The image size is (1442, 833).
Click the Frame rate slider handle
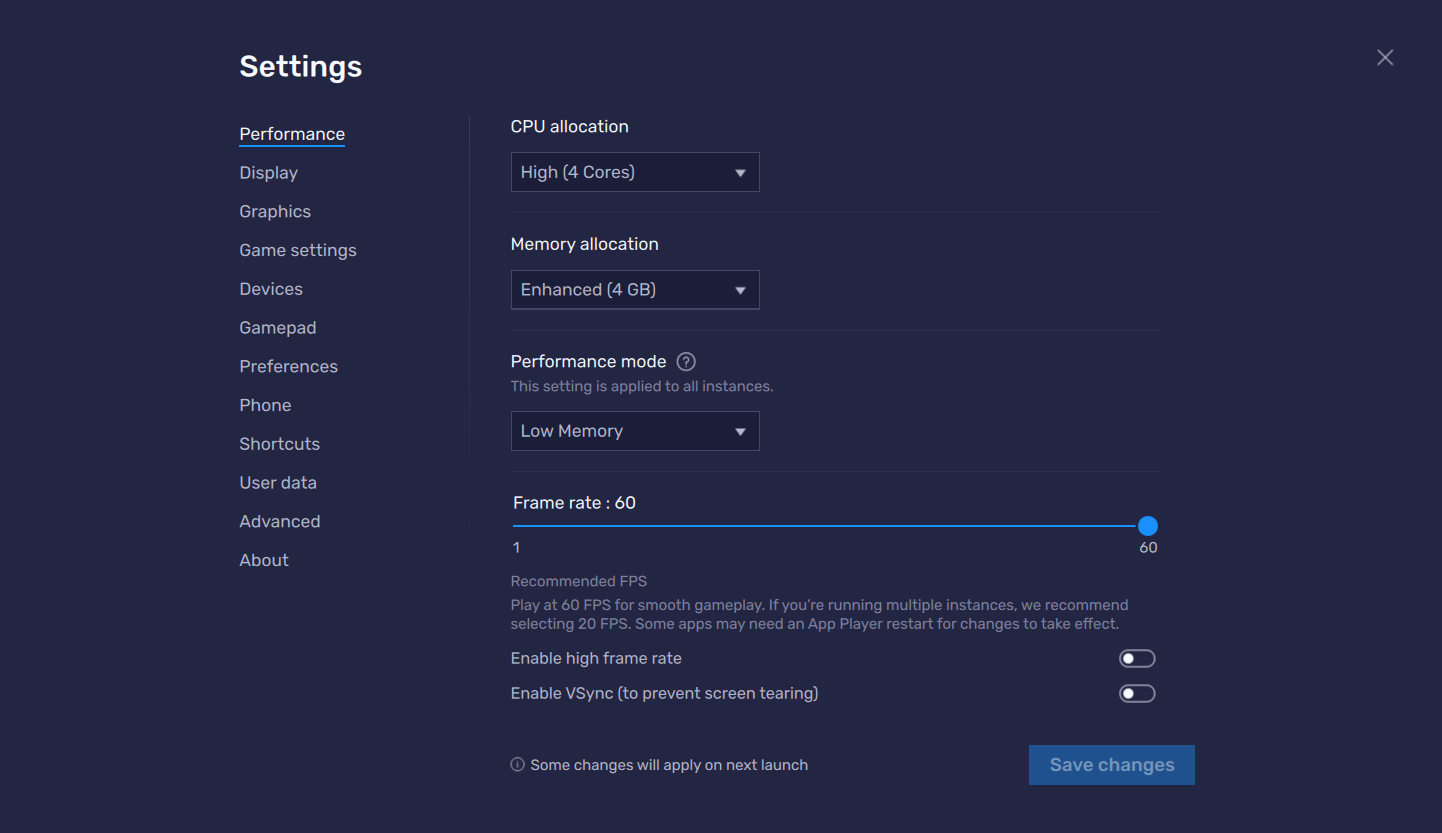point(1148,526)
